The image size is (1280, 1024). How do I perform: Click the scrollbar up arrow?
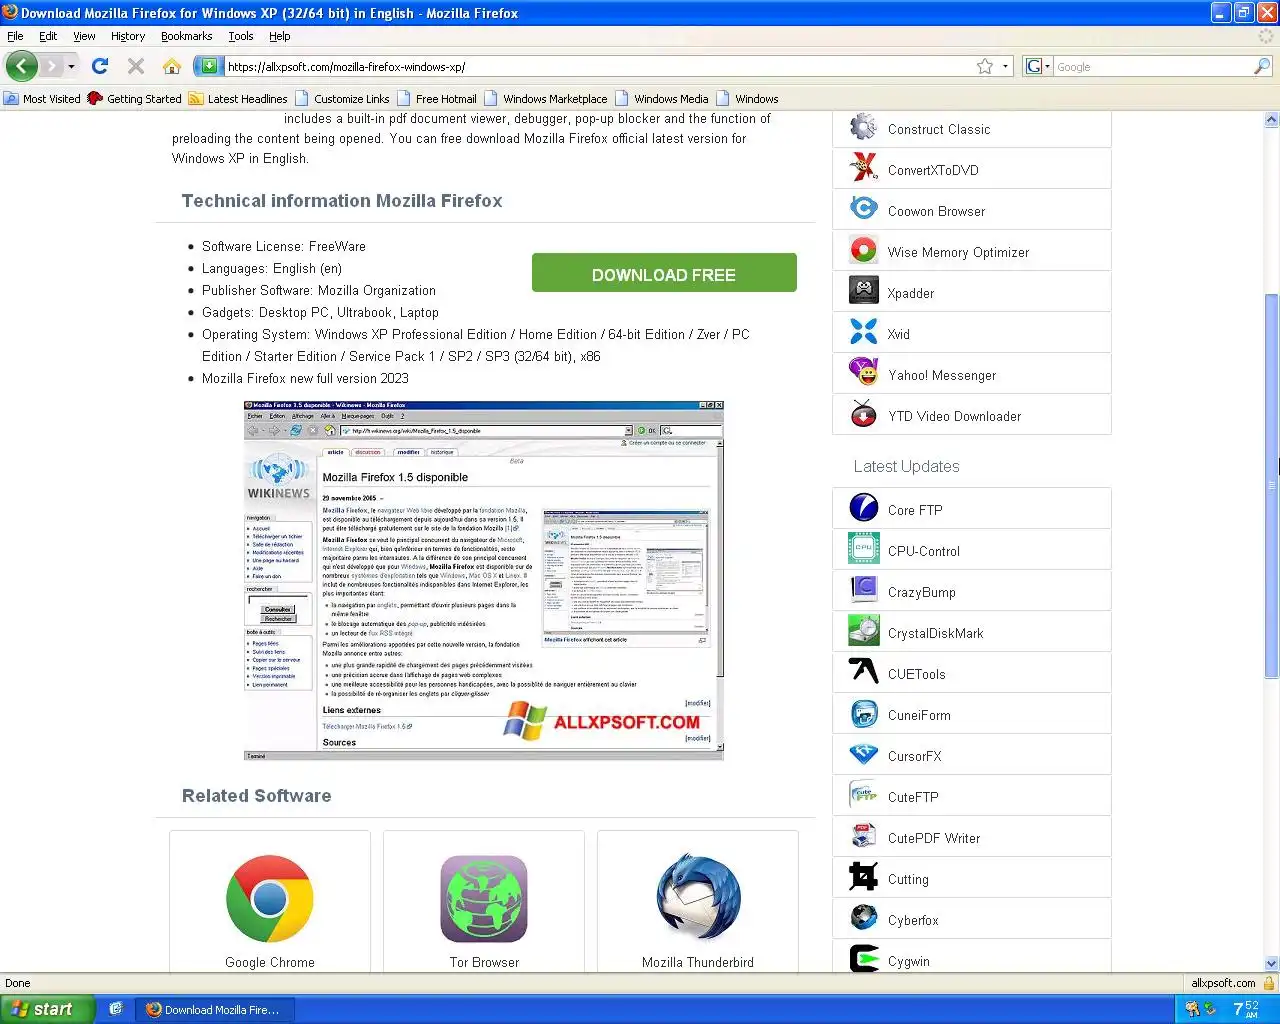point(1272,119)
